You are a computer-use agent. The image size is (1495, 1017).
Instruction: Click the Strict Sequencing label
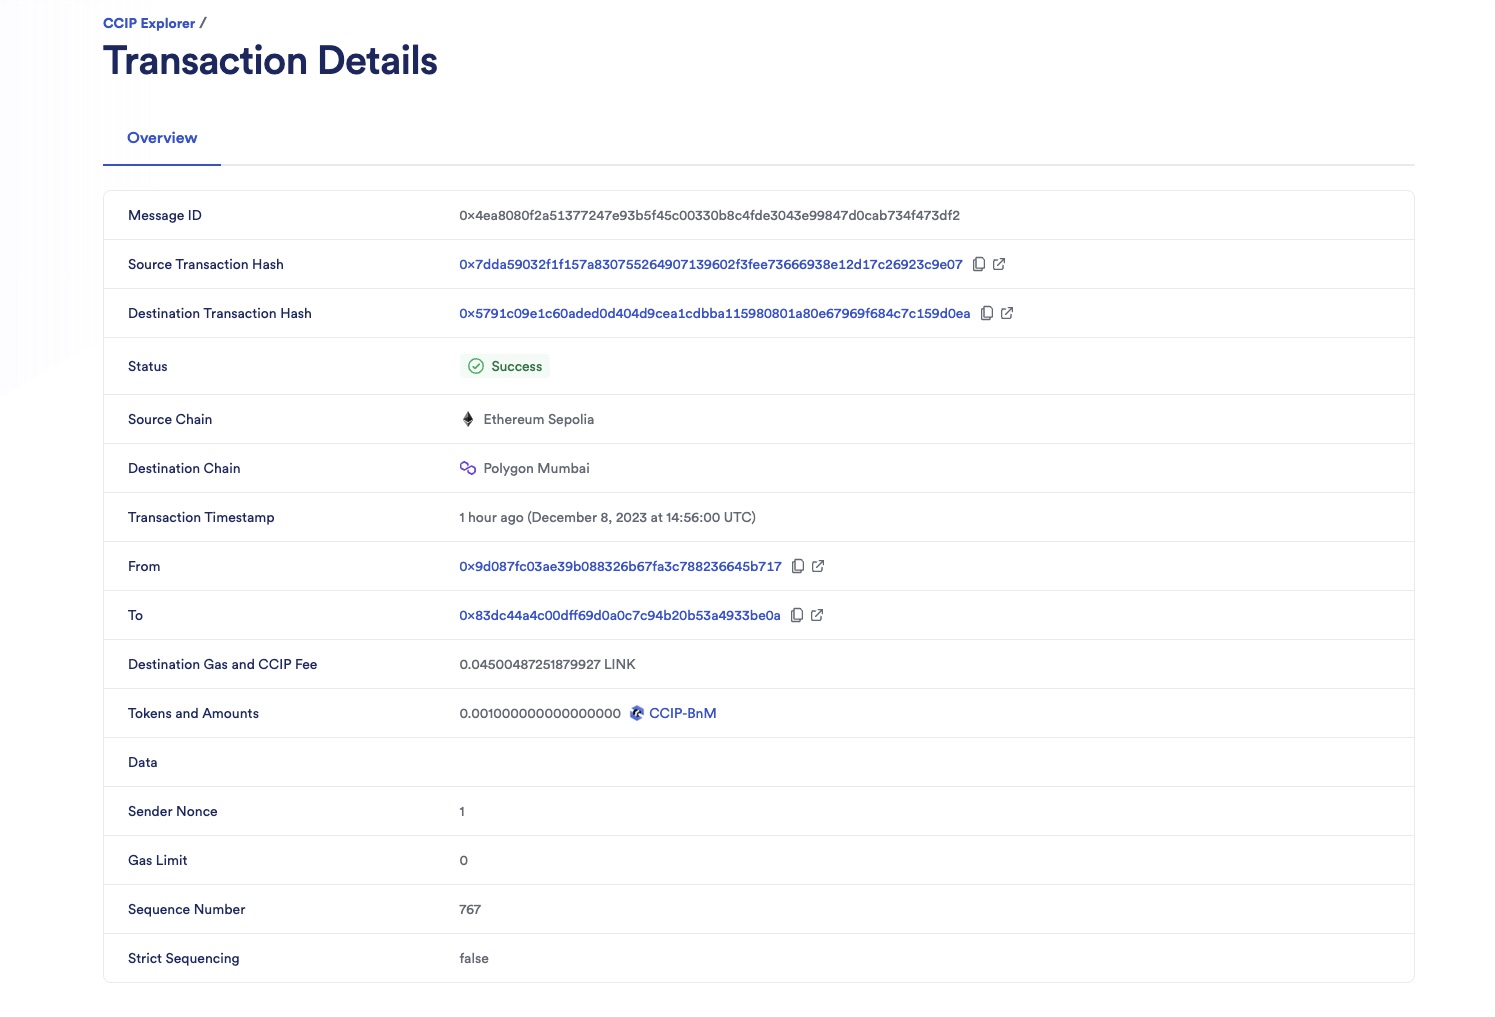tap(184, 958)
